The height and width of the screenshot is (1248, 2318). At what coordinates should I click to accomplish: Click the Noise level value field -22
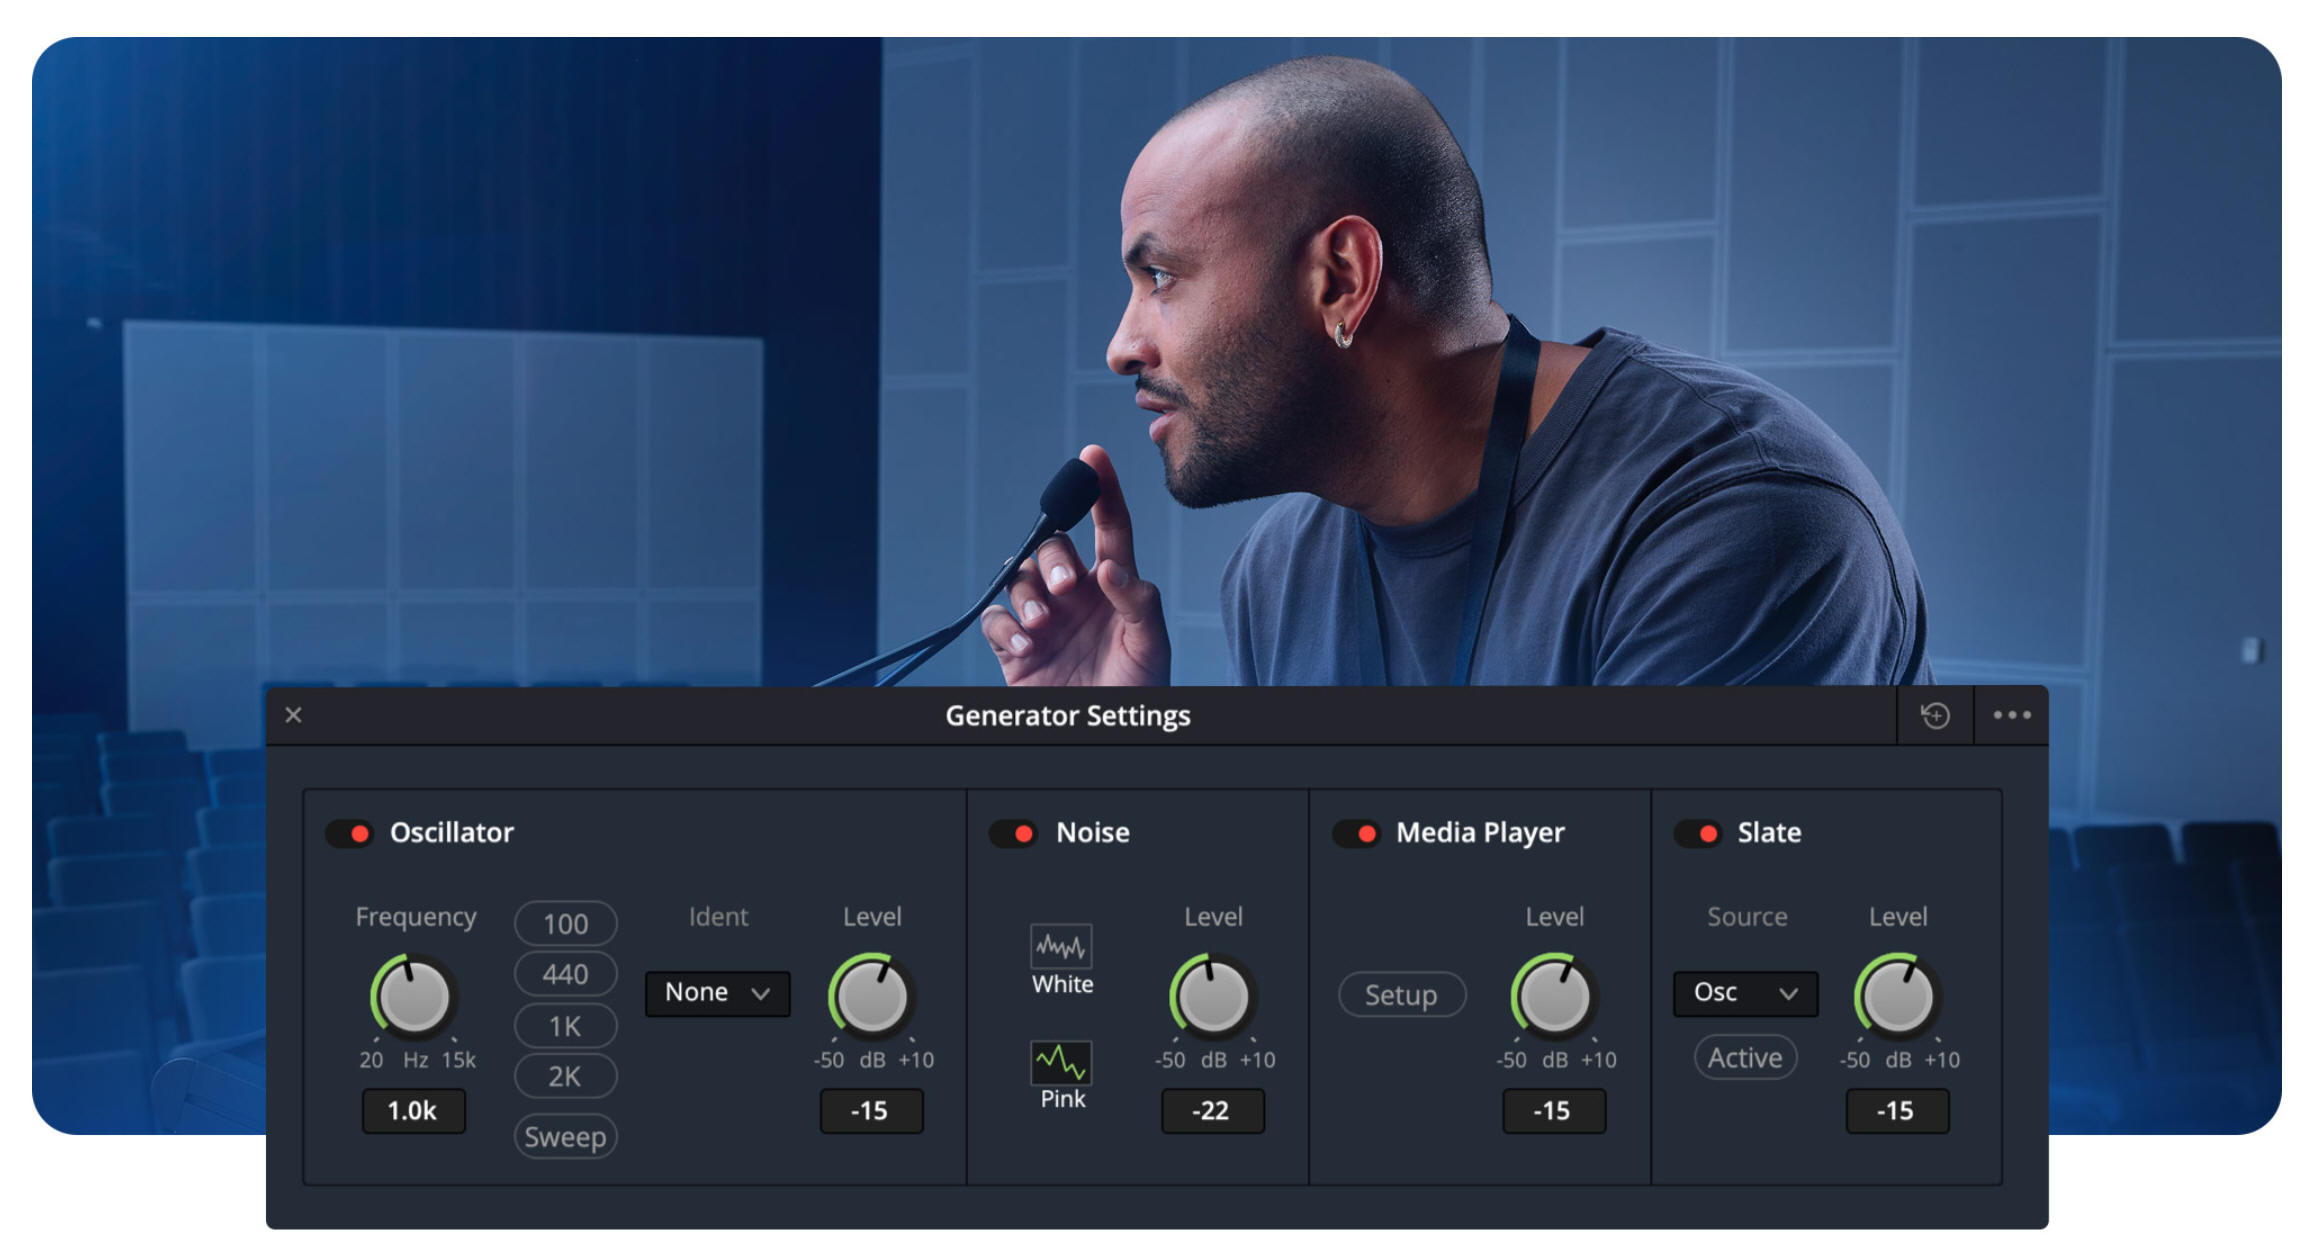[x=1211, y=1111]
